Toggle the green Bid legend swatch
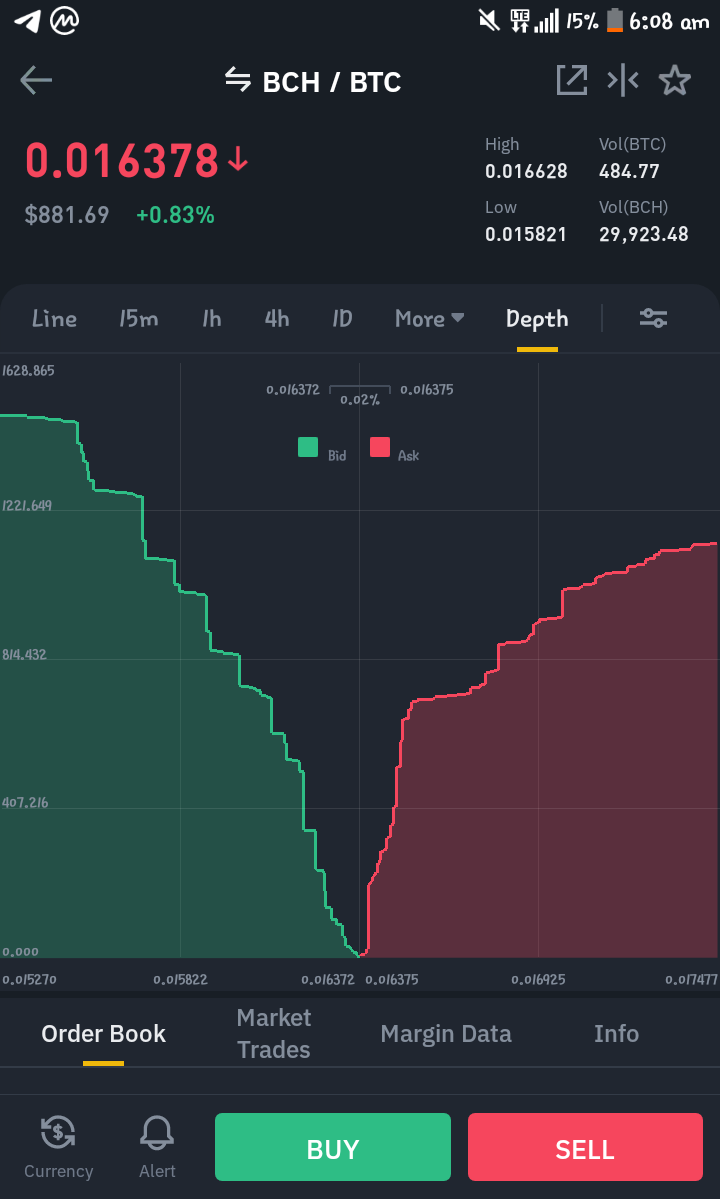 (x=308, y=447)
